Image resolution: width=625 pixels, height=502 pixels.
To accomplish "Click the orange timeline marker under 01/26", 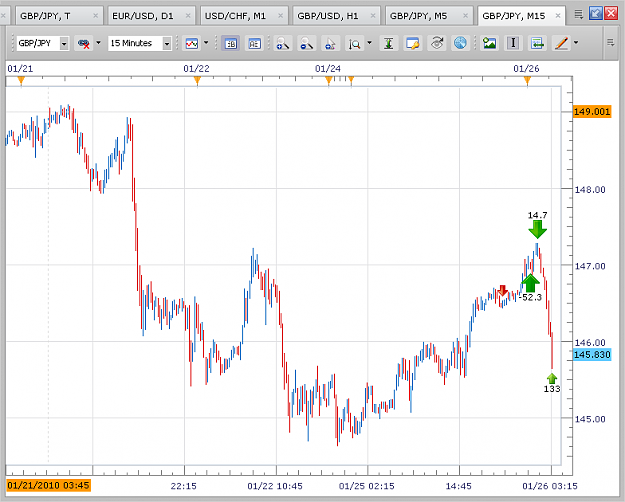I will [x=527, y=81].
